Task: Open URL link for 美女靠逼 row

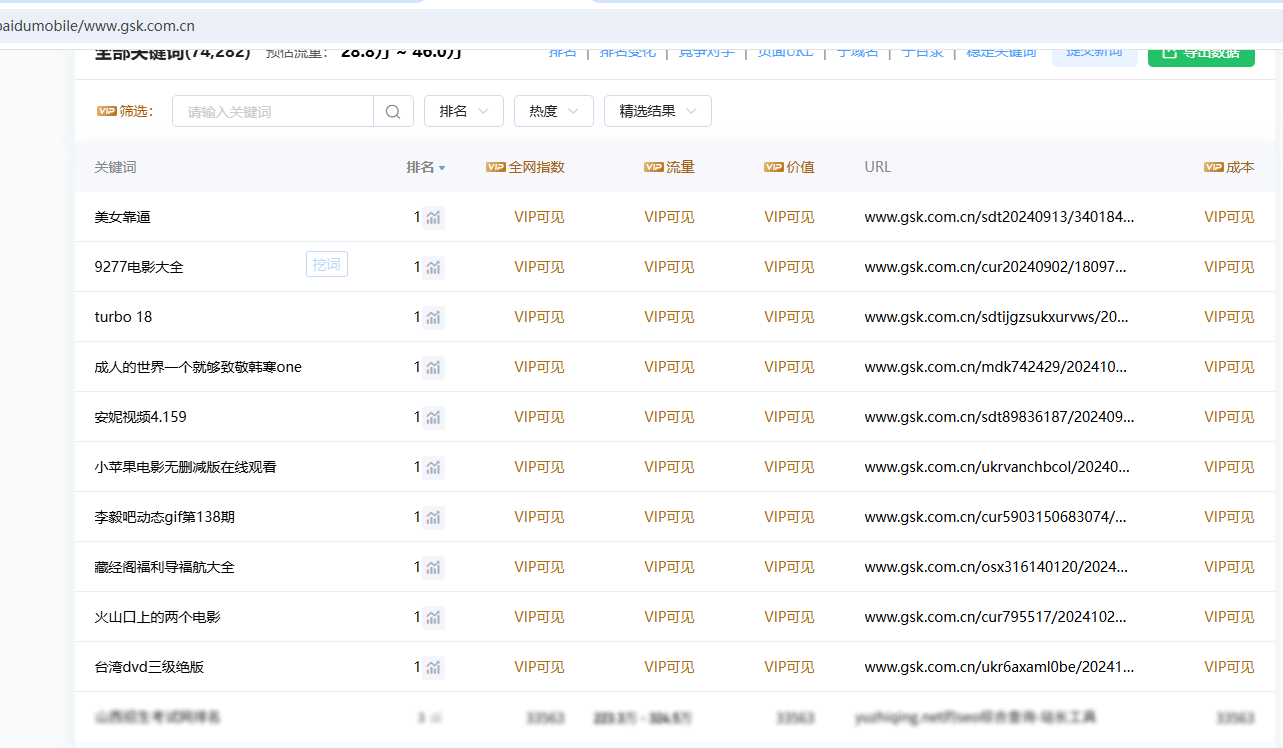Action: tap(1000, 217)
